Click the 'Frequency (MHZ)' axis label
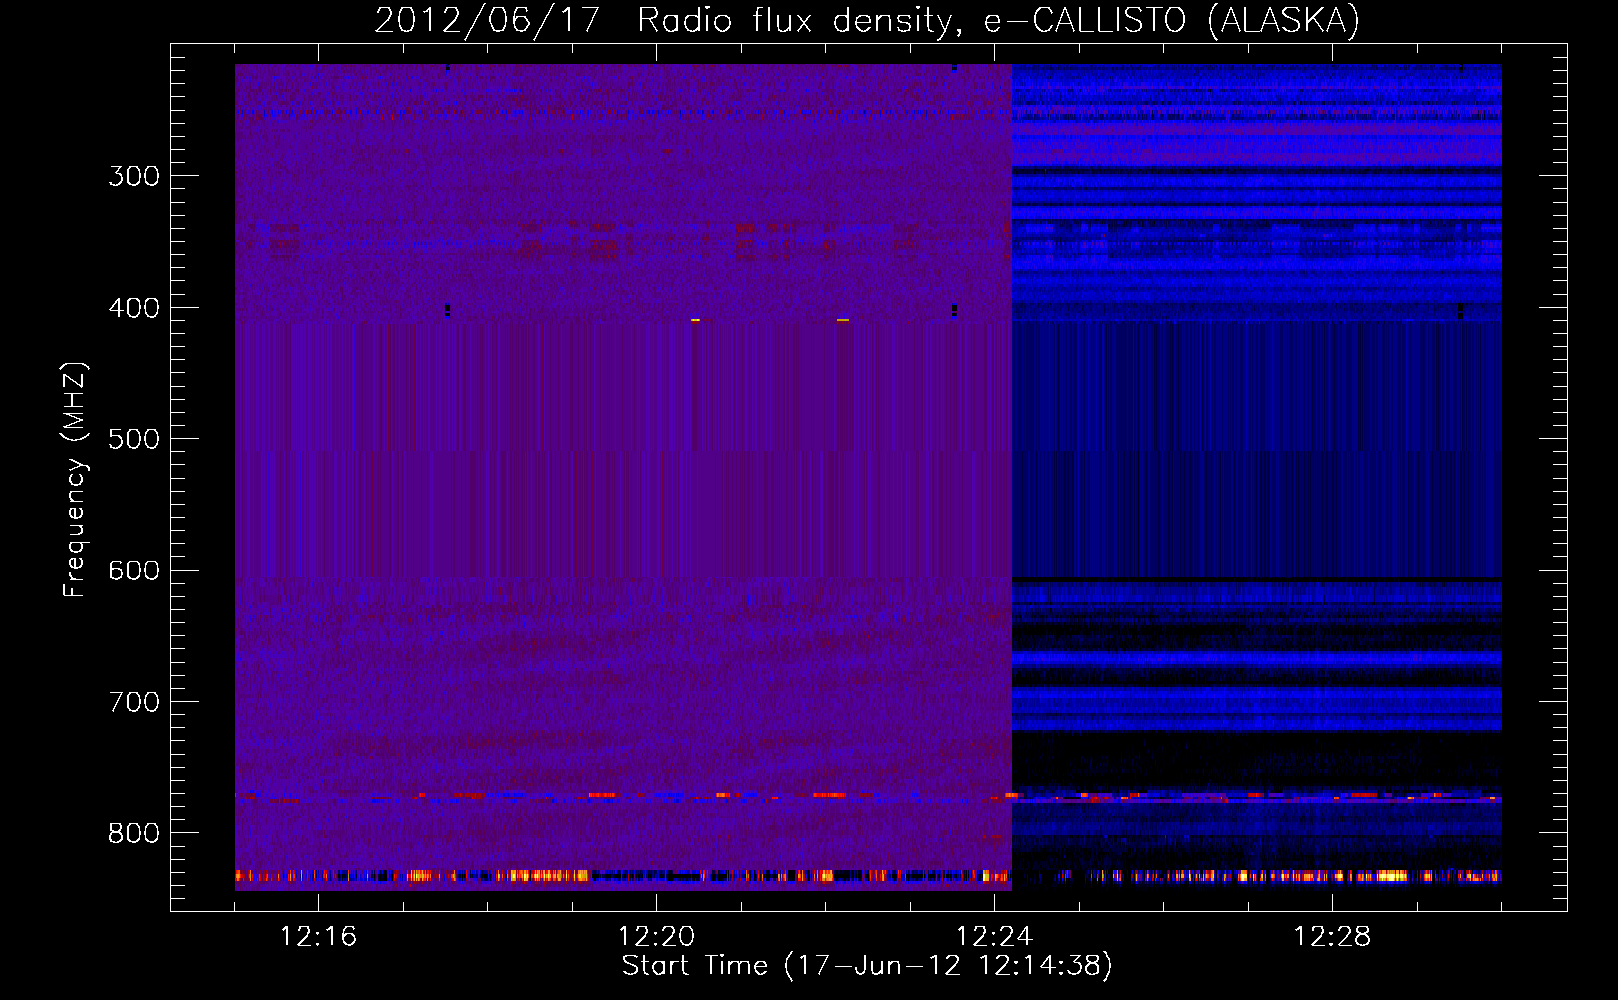Image resolution: width=1618 pixels, height=1000 pixels. (75, 480)
